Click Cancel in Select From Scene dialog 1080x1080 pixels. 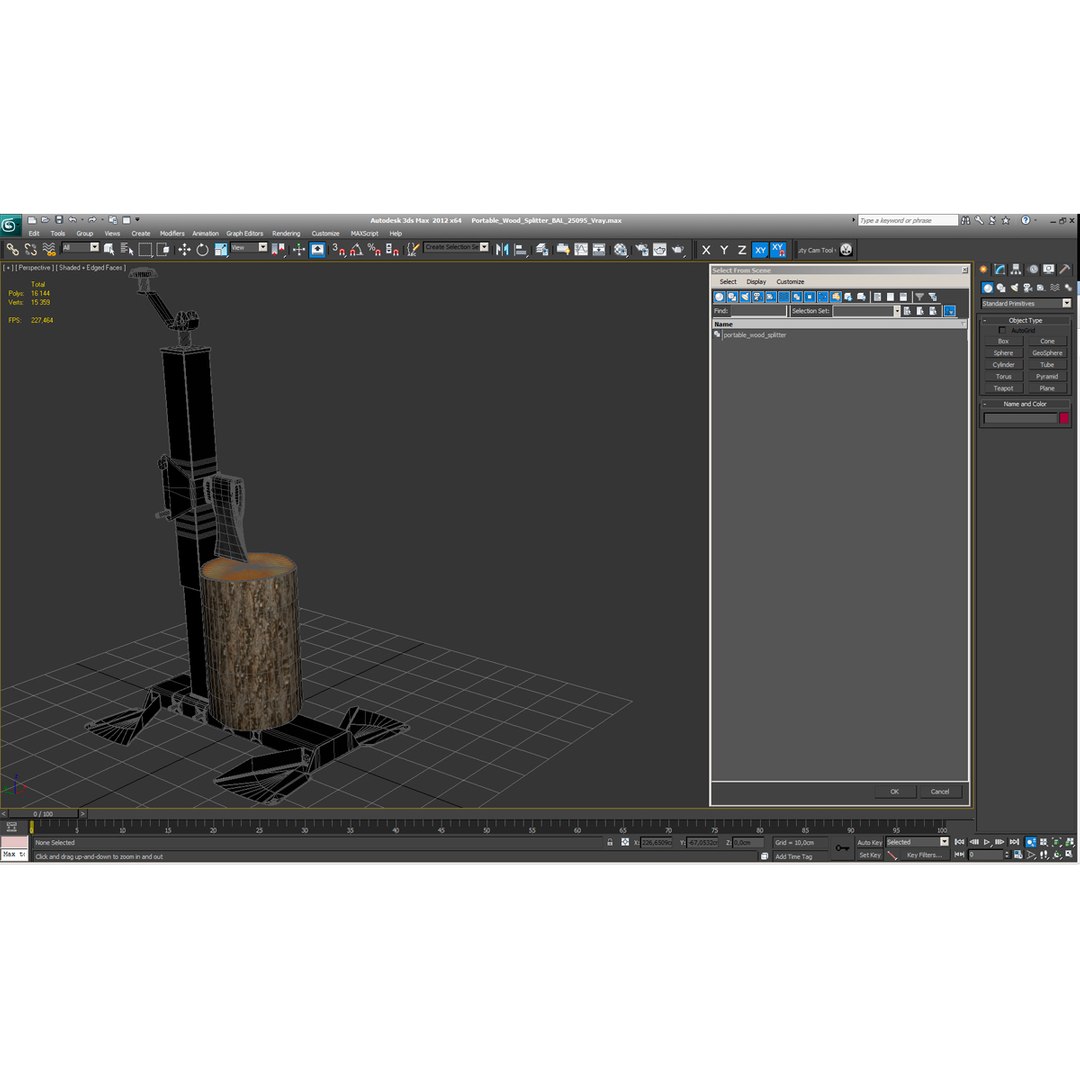939,791
